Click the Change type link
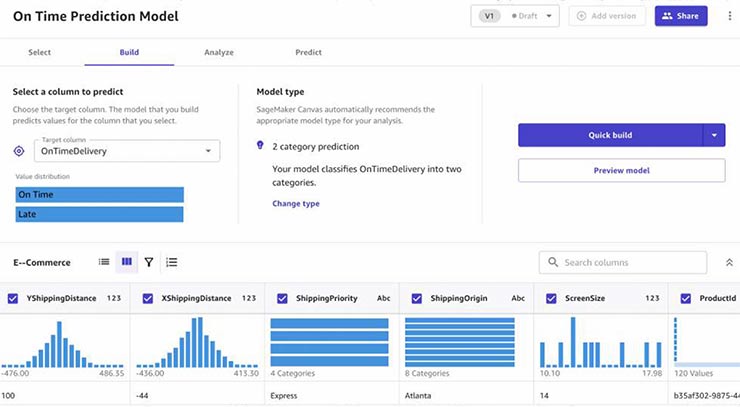740x407 pixels. pyautogui.click(x=296, y=203)
